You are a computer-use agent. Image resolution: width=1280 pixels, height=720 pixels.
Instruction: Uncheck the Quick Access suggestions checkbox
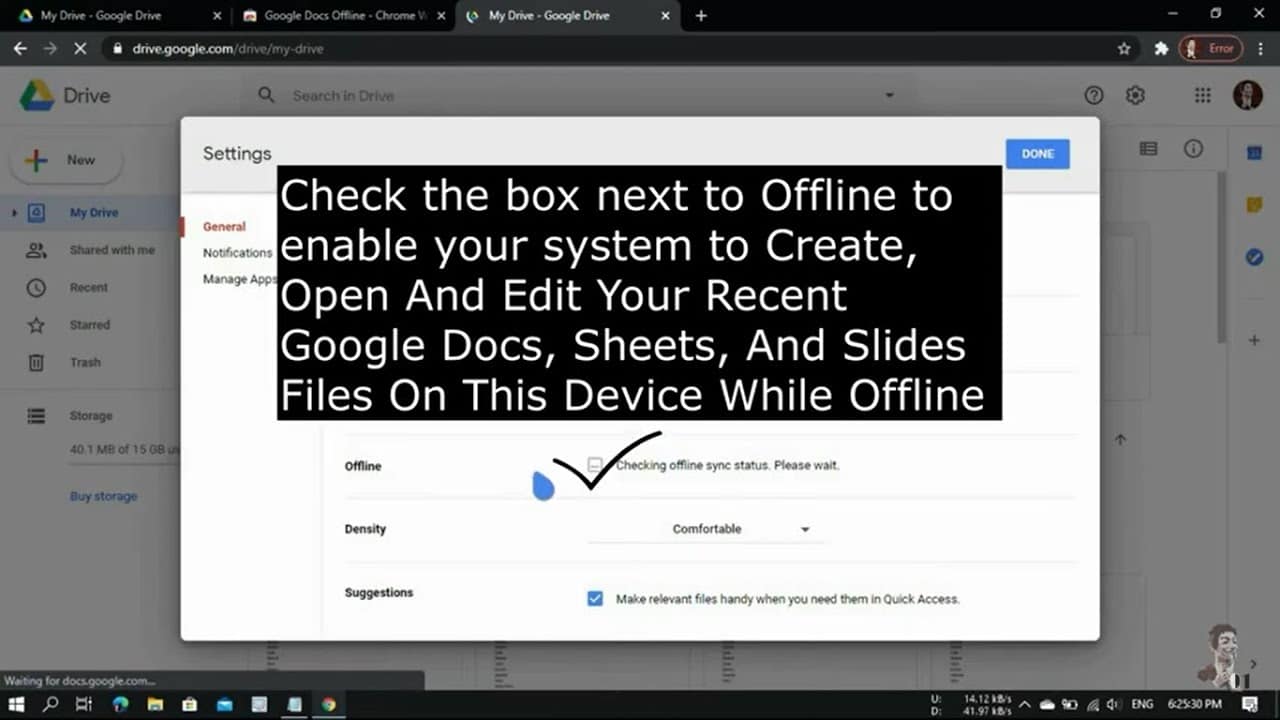pyautogui.click(x=595, y=599)
